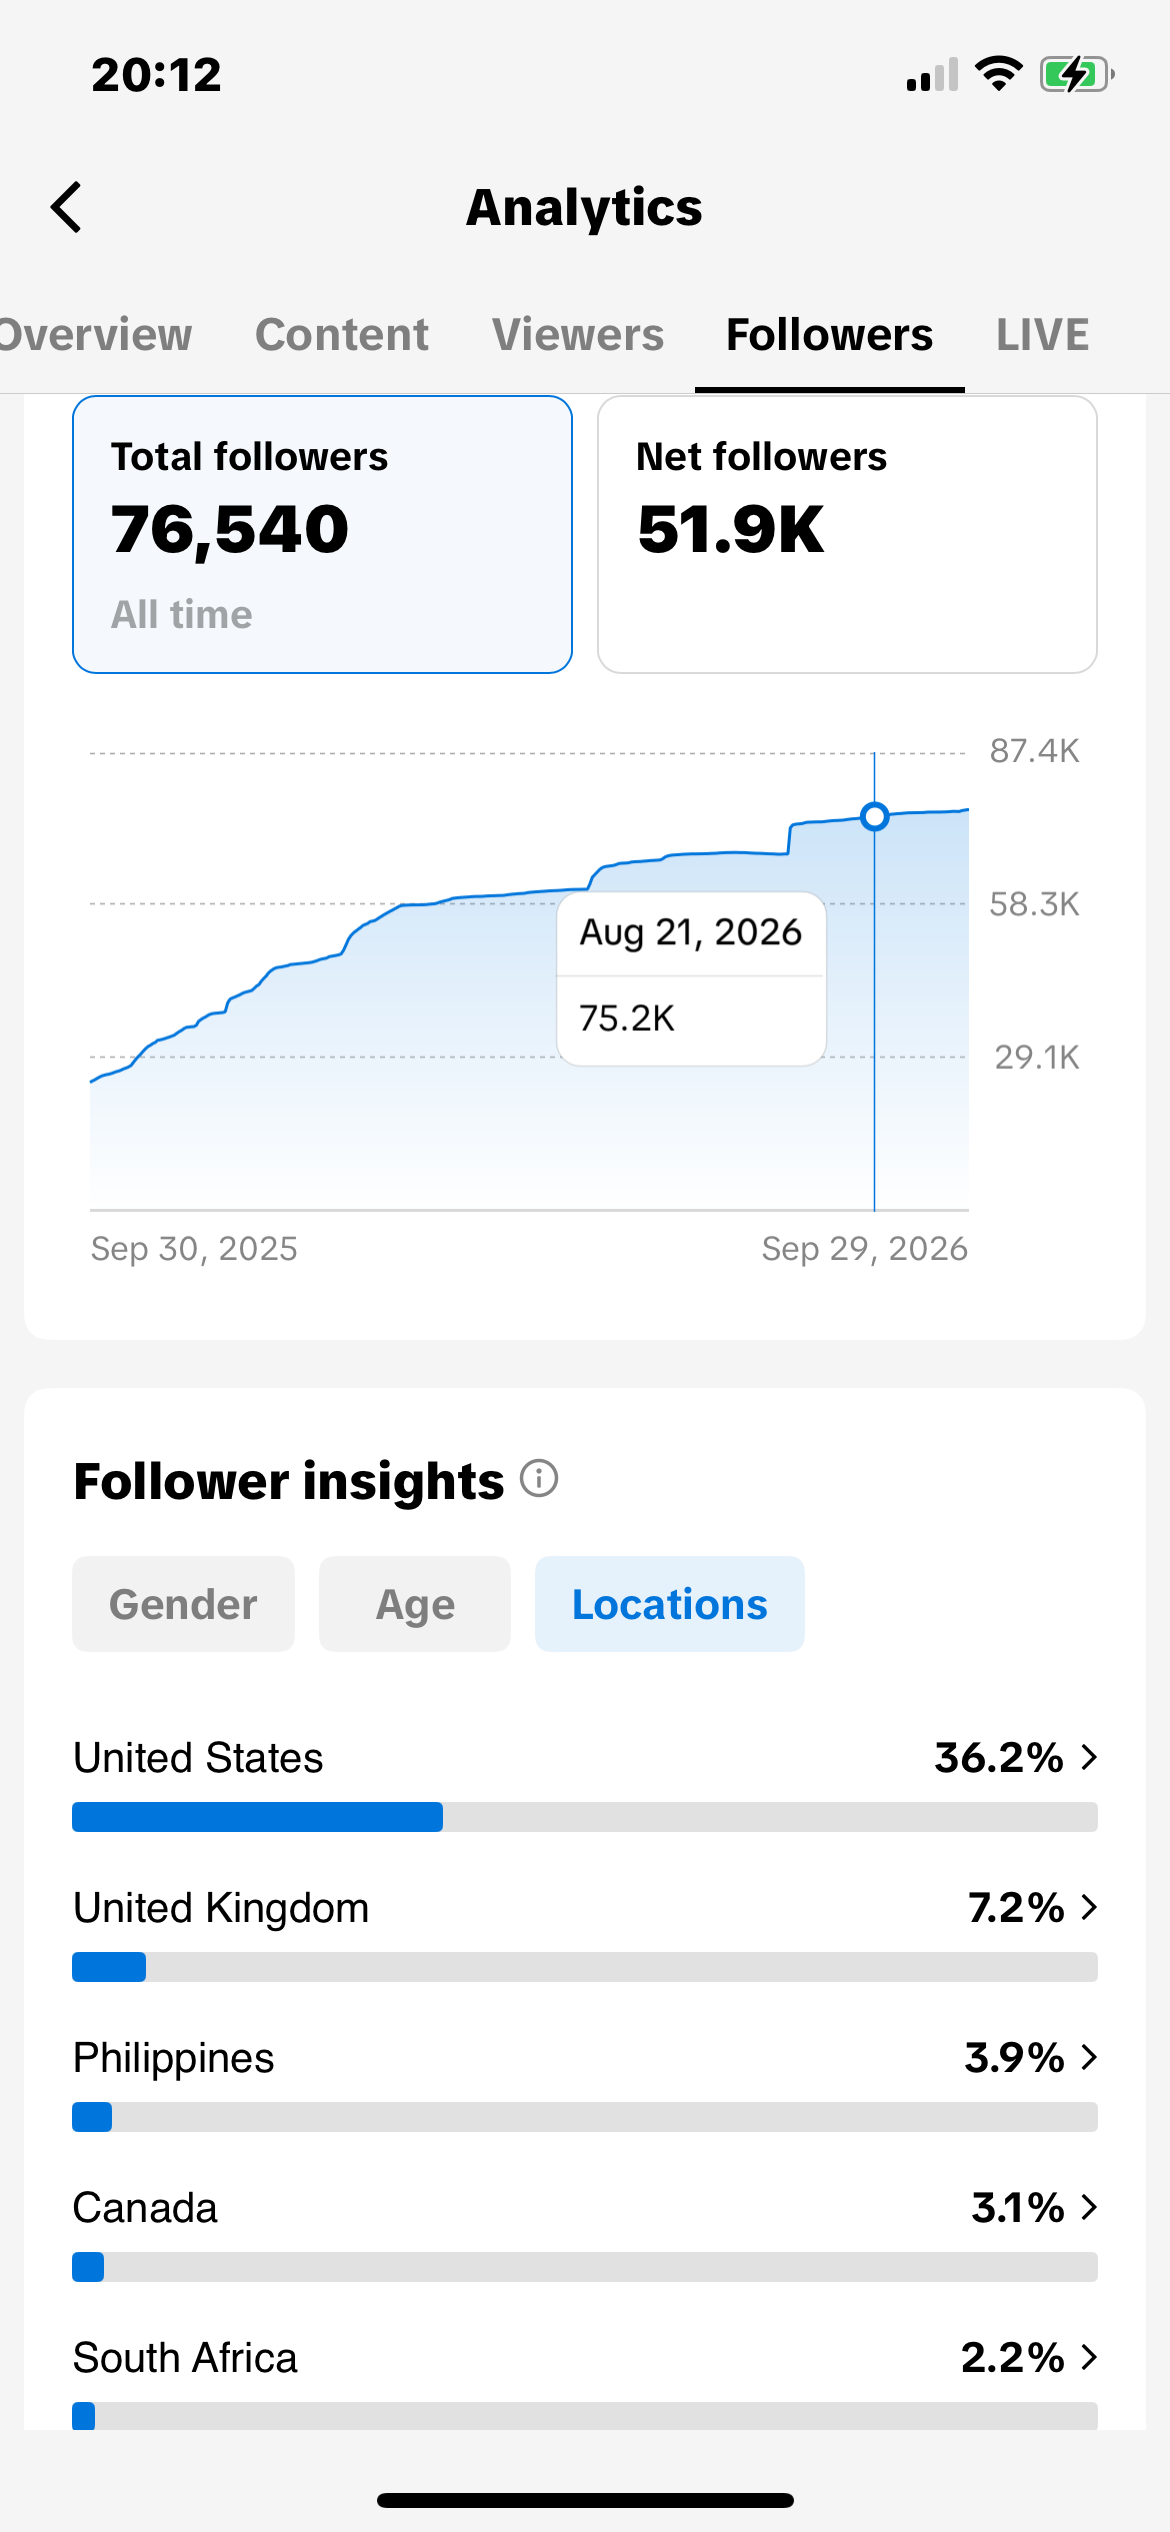This screenshot has height=2532, width=1170.
Task: Expand the United Kingdom chevron arrow
Action: [x=1090, y=1907]
